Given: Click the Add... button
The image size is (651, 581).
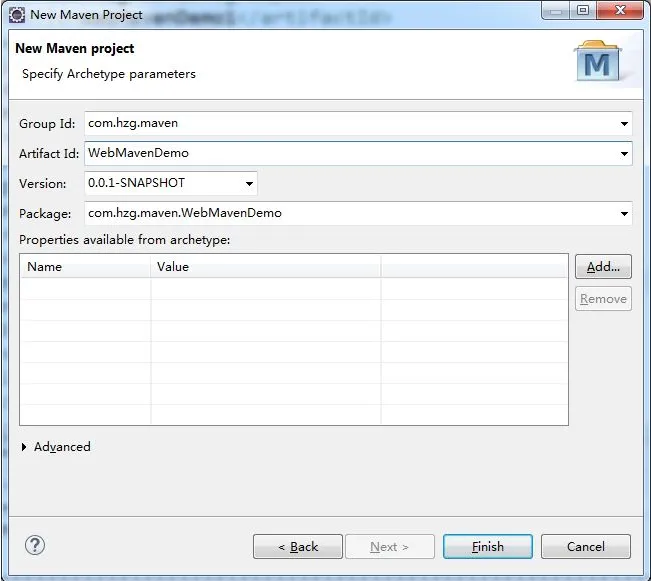Looking at the screenshot, I should coord(603,267).
